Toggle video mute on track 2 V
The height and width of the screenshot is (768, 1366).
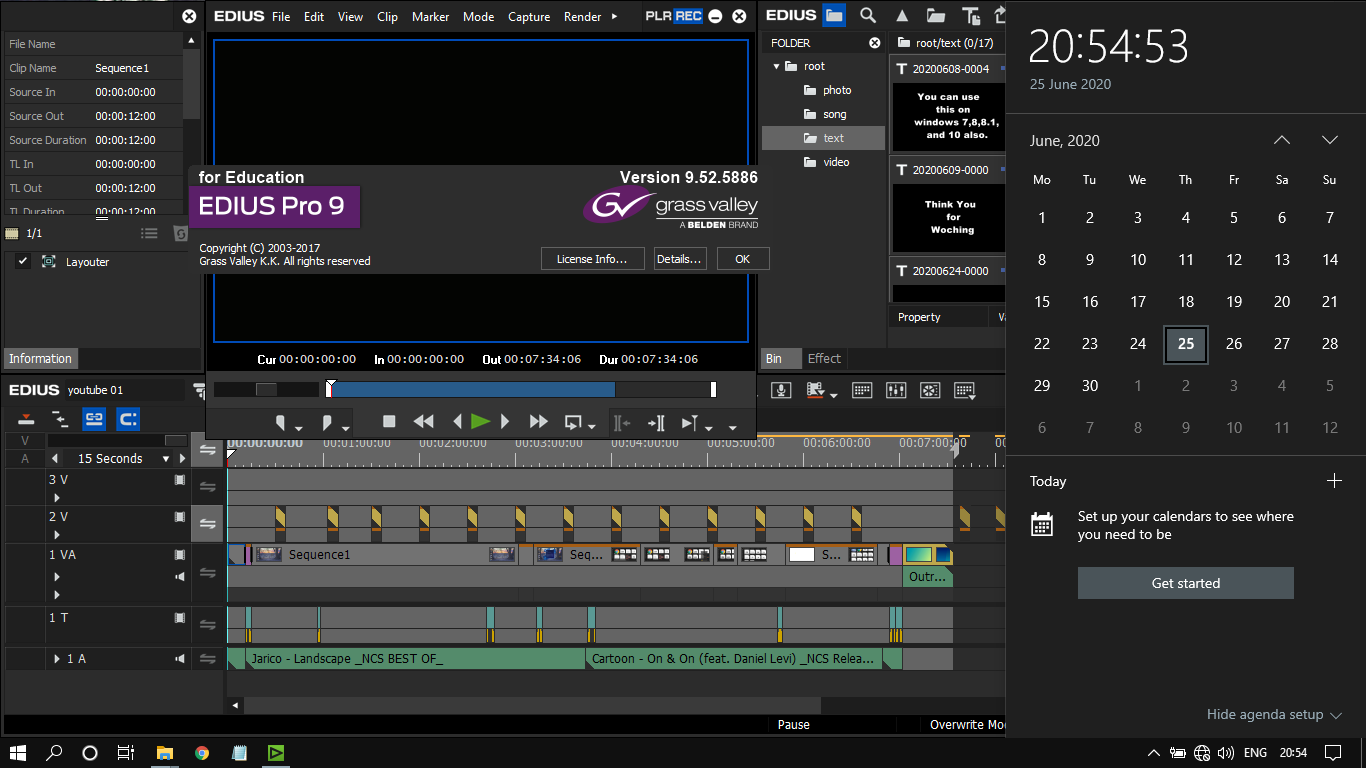(x=180, y=517)
